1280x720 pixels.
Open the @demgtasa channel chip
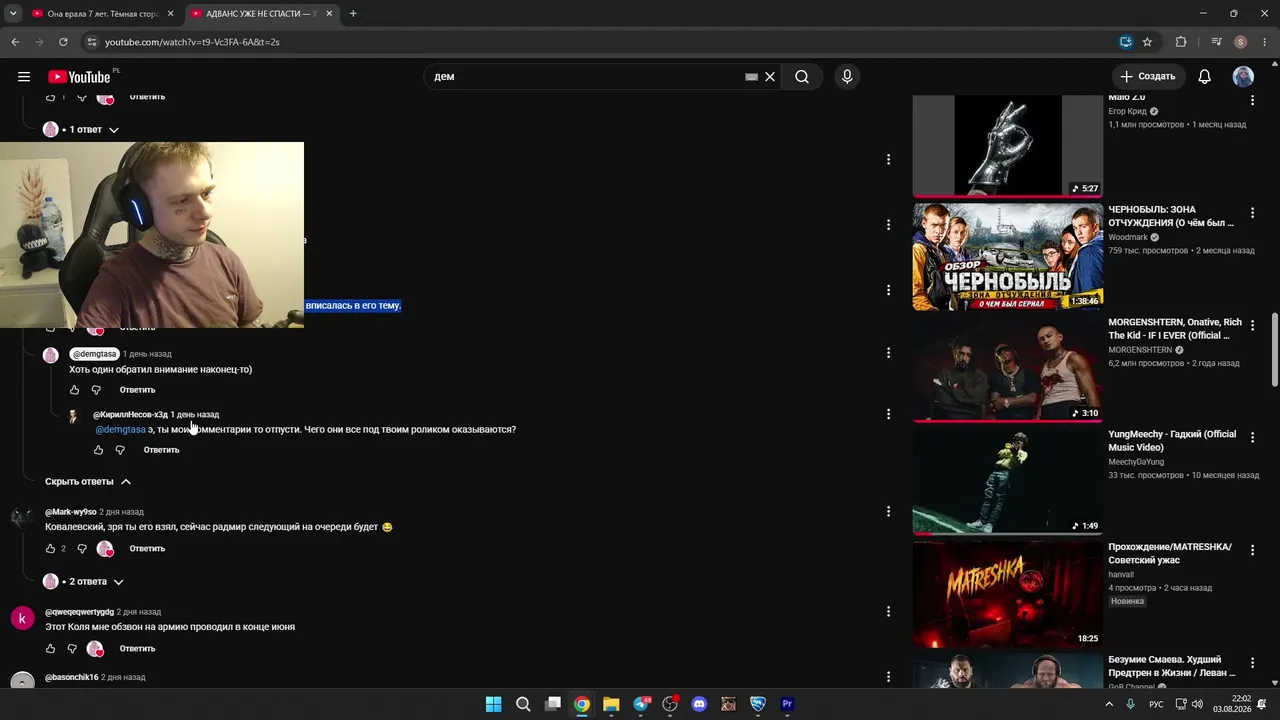pyautogui.click(x=95, y=354)
